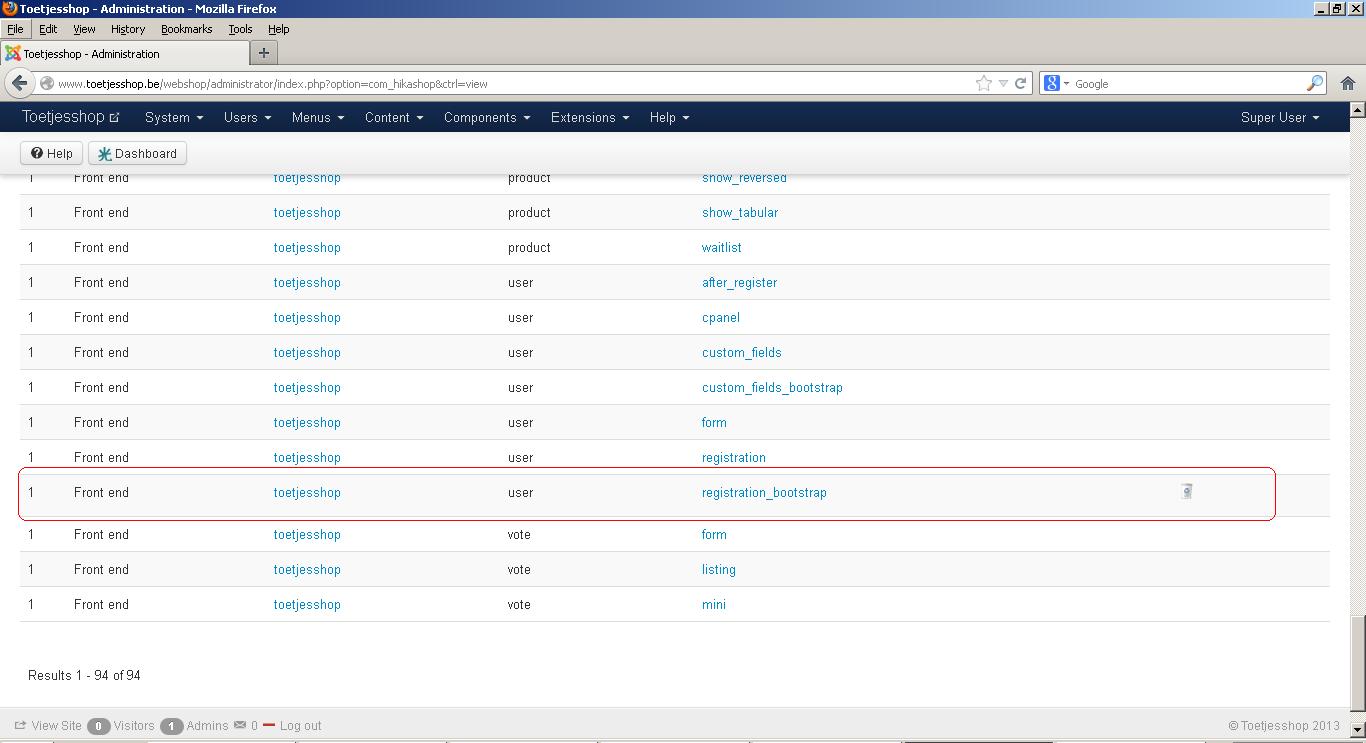Screen dimensions: 1366x743
Task: Click the "Results 1 - 94 of 94" text
Action: click(x=84, y=675)
